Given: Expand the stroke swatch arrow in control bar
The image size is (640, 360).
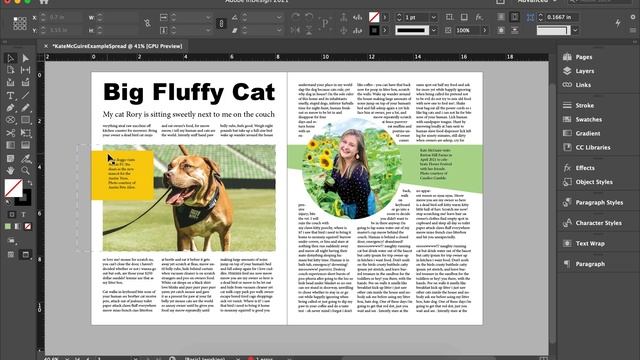Looking at the screenshot, I should [385, 30].
